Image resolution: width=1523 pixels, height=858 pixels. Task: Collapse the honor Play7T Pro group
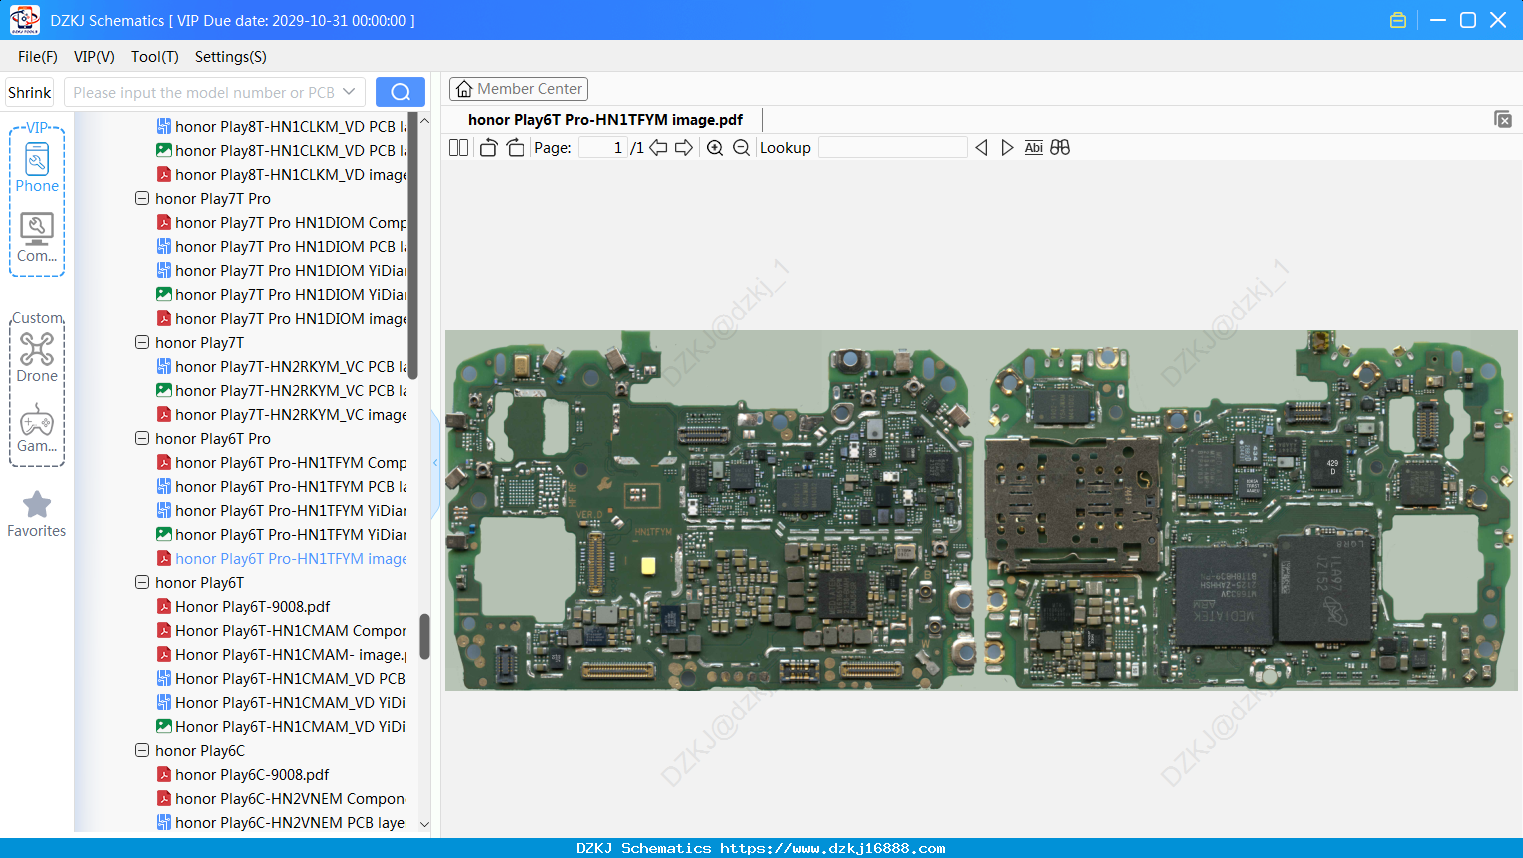142,199
